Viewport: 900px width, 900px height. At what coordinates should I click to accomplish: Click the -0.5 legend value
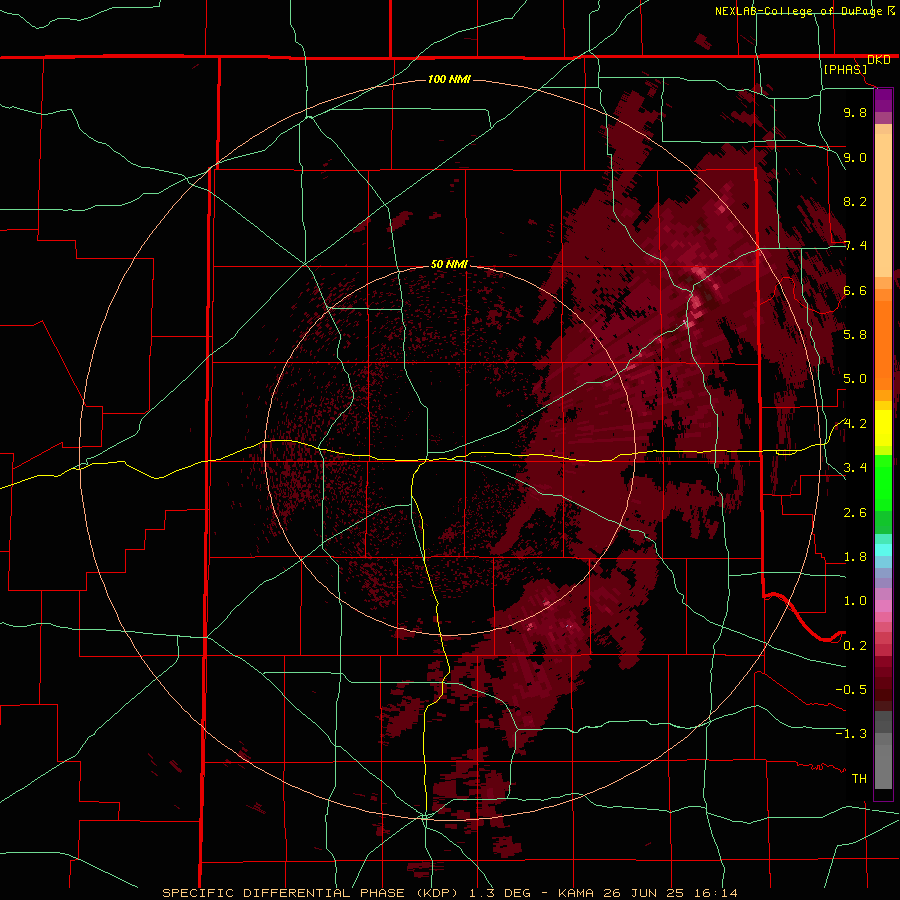point(851,689)
